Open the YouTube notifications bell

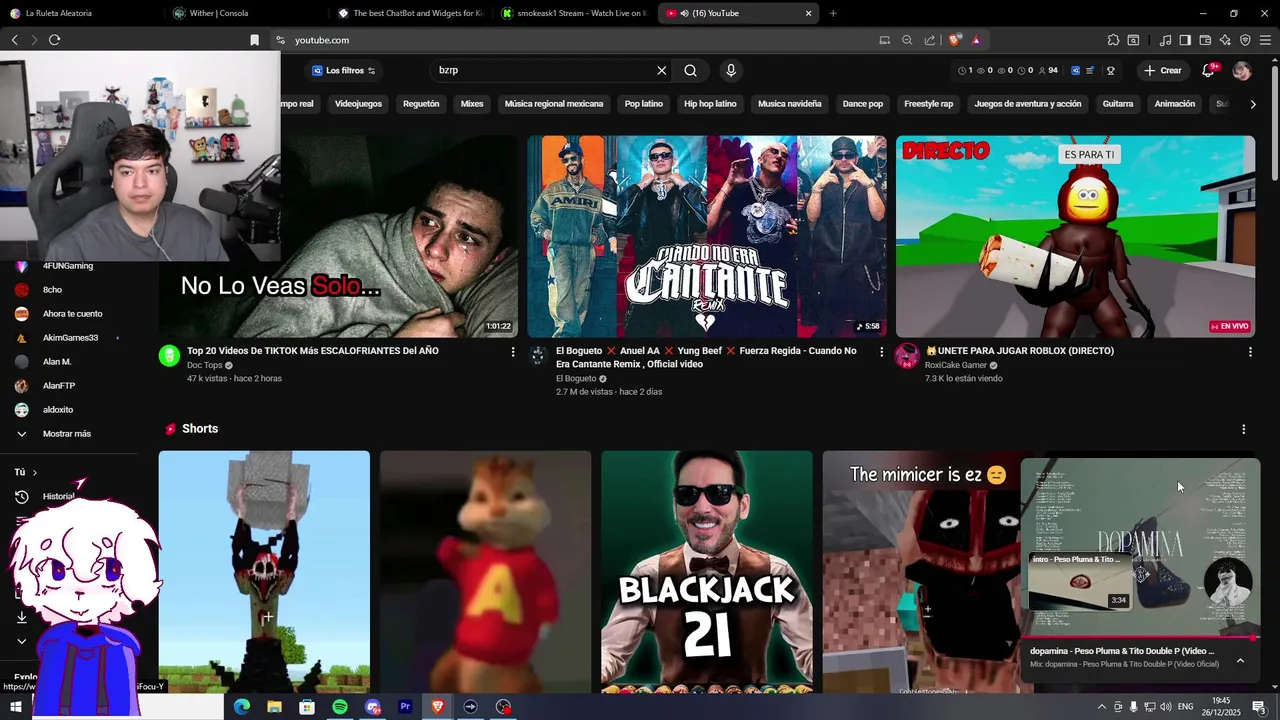(1209, 70)
